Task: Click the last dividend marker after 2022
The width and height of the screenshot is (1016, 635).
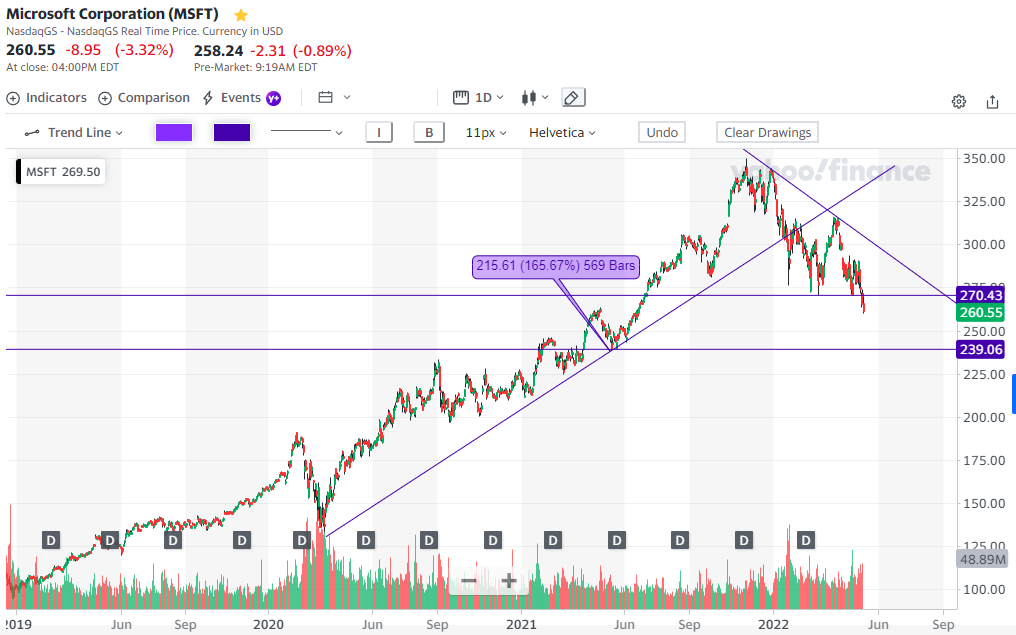Action: (806, 540)
